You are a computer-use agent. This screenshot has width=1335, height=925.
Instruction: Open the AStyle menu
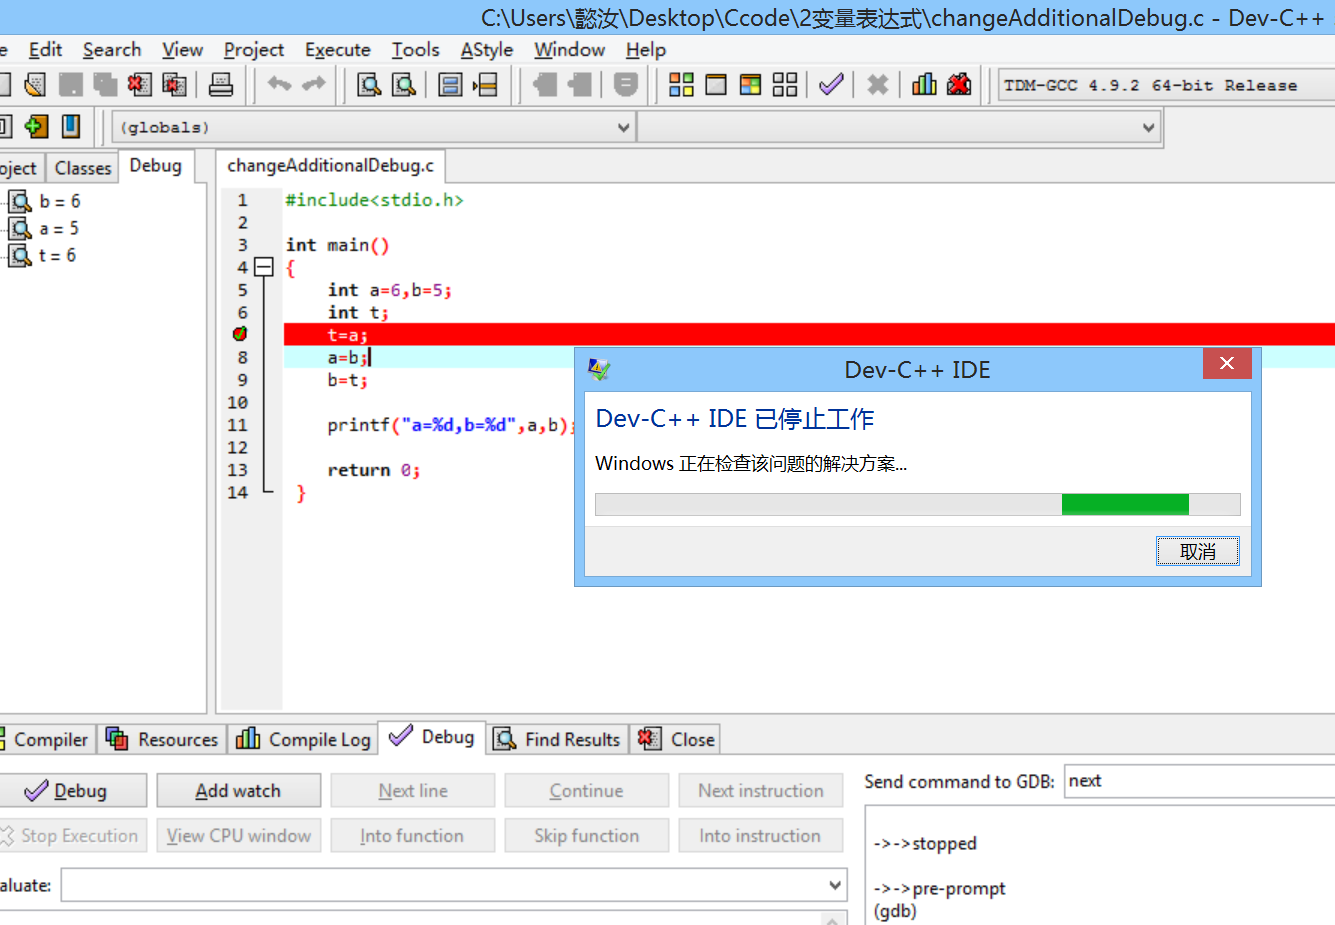[487, 49]
